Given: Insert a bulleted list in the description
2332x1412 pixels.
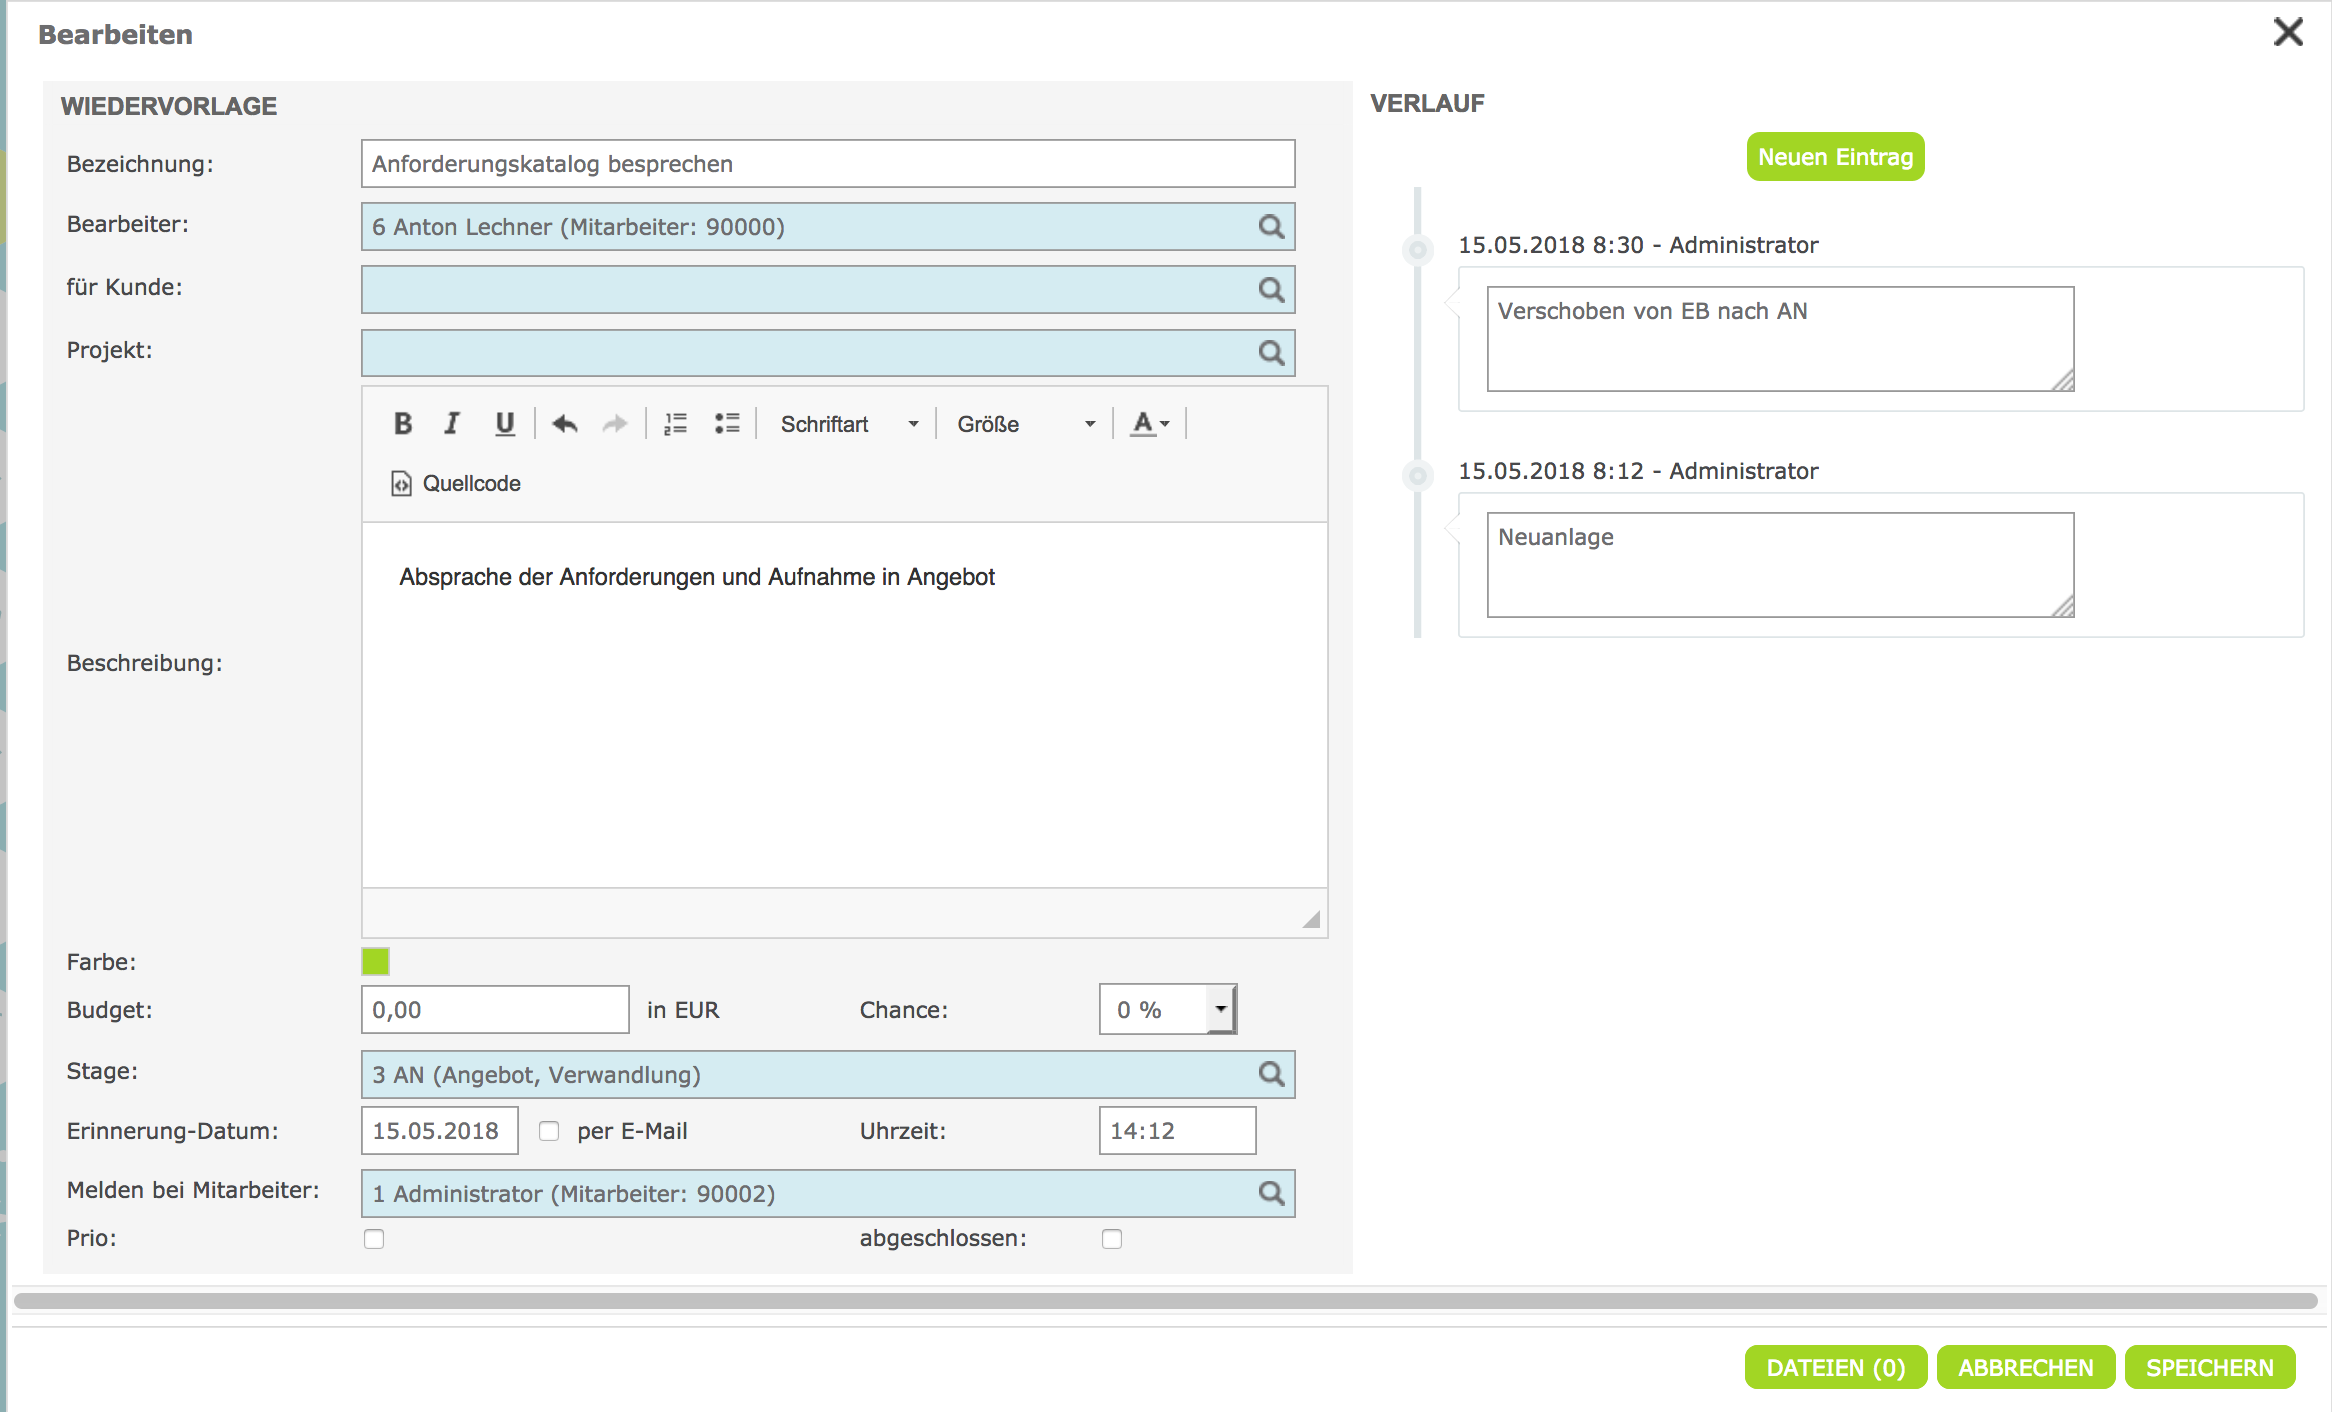Looking at the screenshot, I should click(727, 424).
